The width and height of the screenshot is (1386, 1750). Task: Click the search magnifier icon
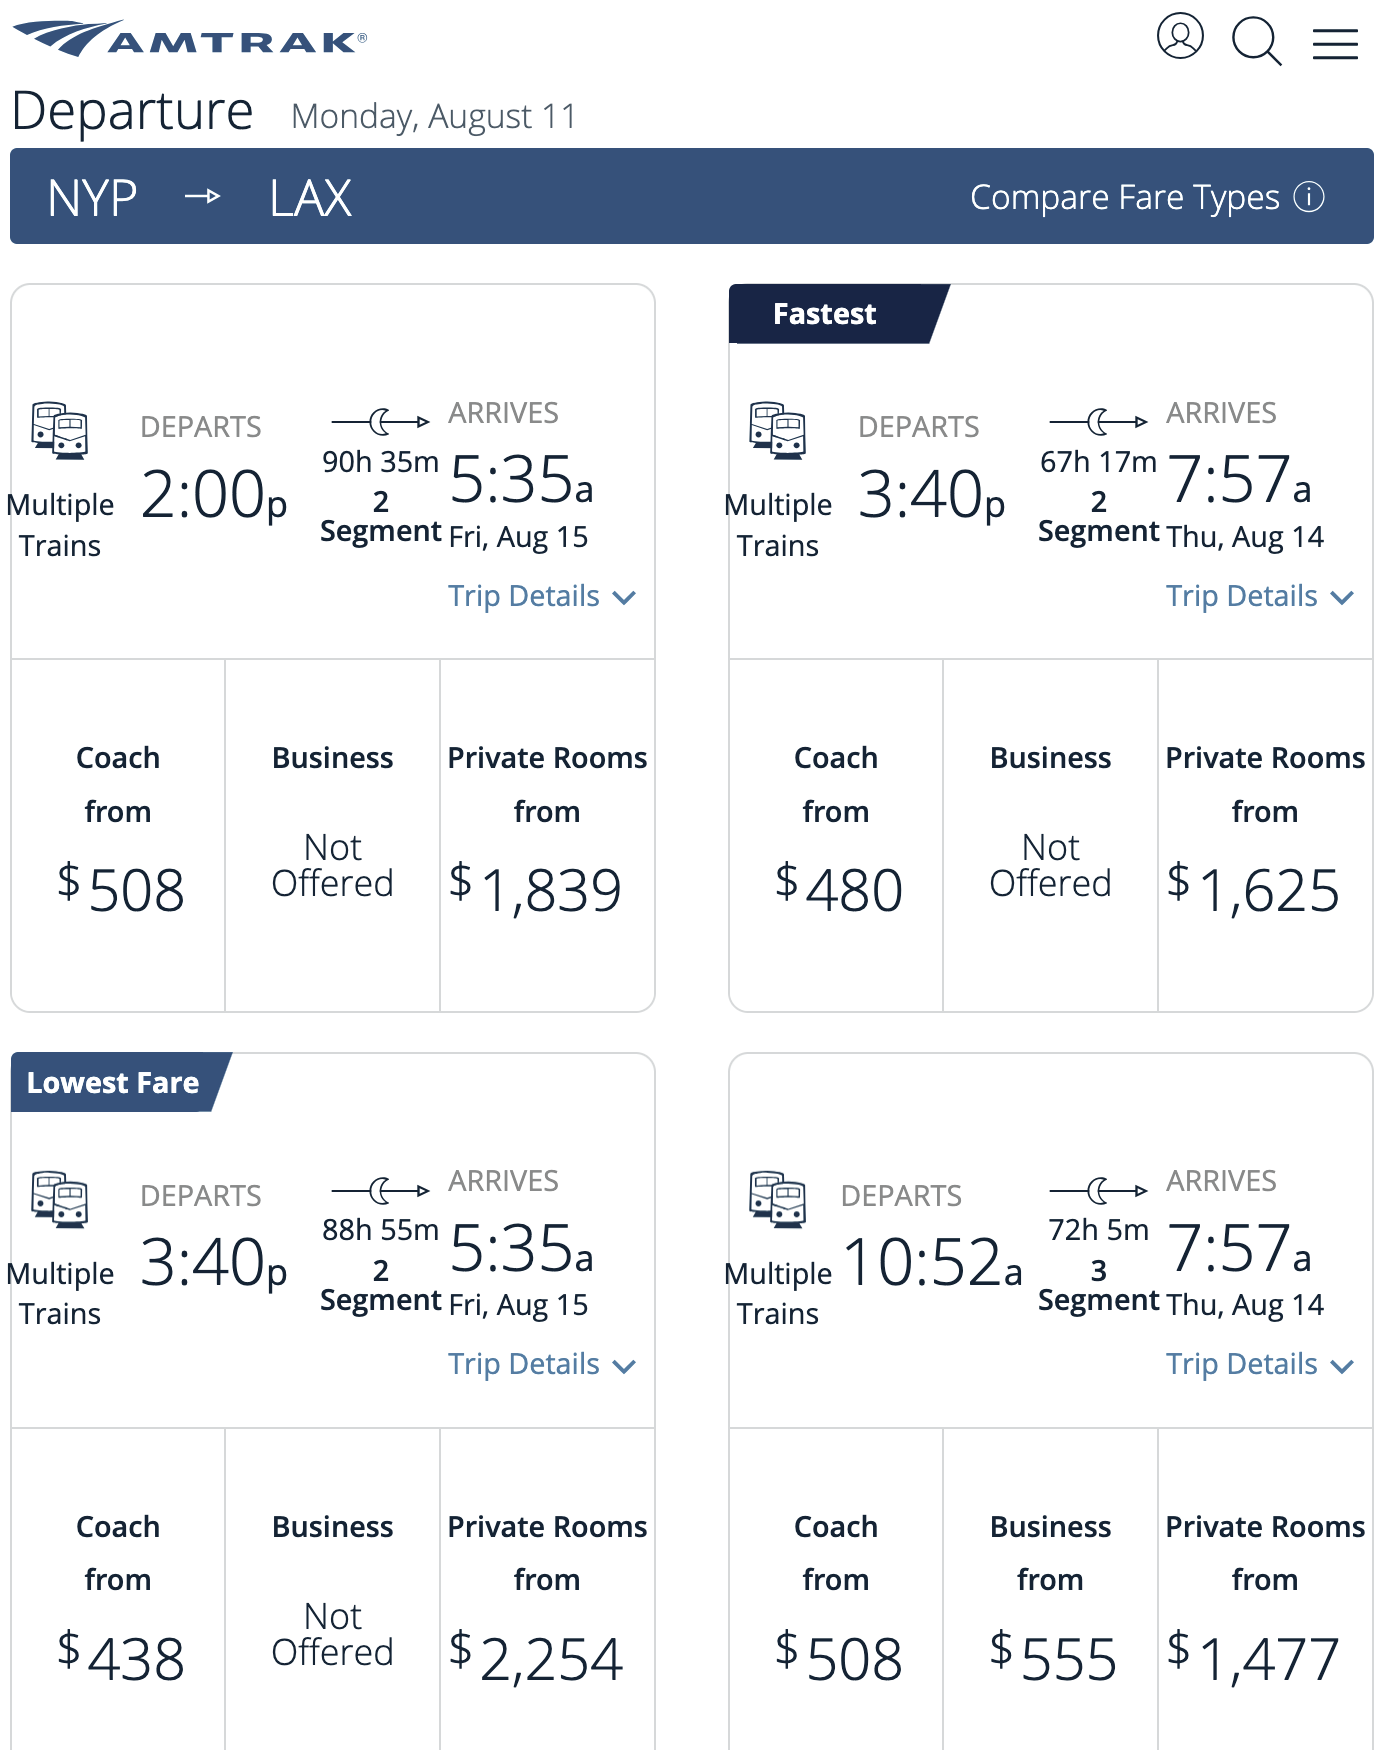(1257, 41)
